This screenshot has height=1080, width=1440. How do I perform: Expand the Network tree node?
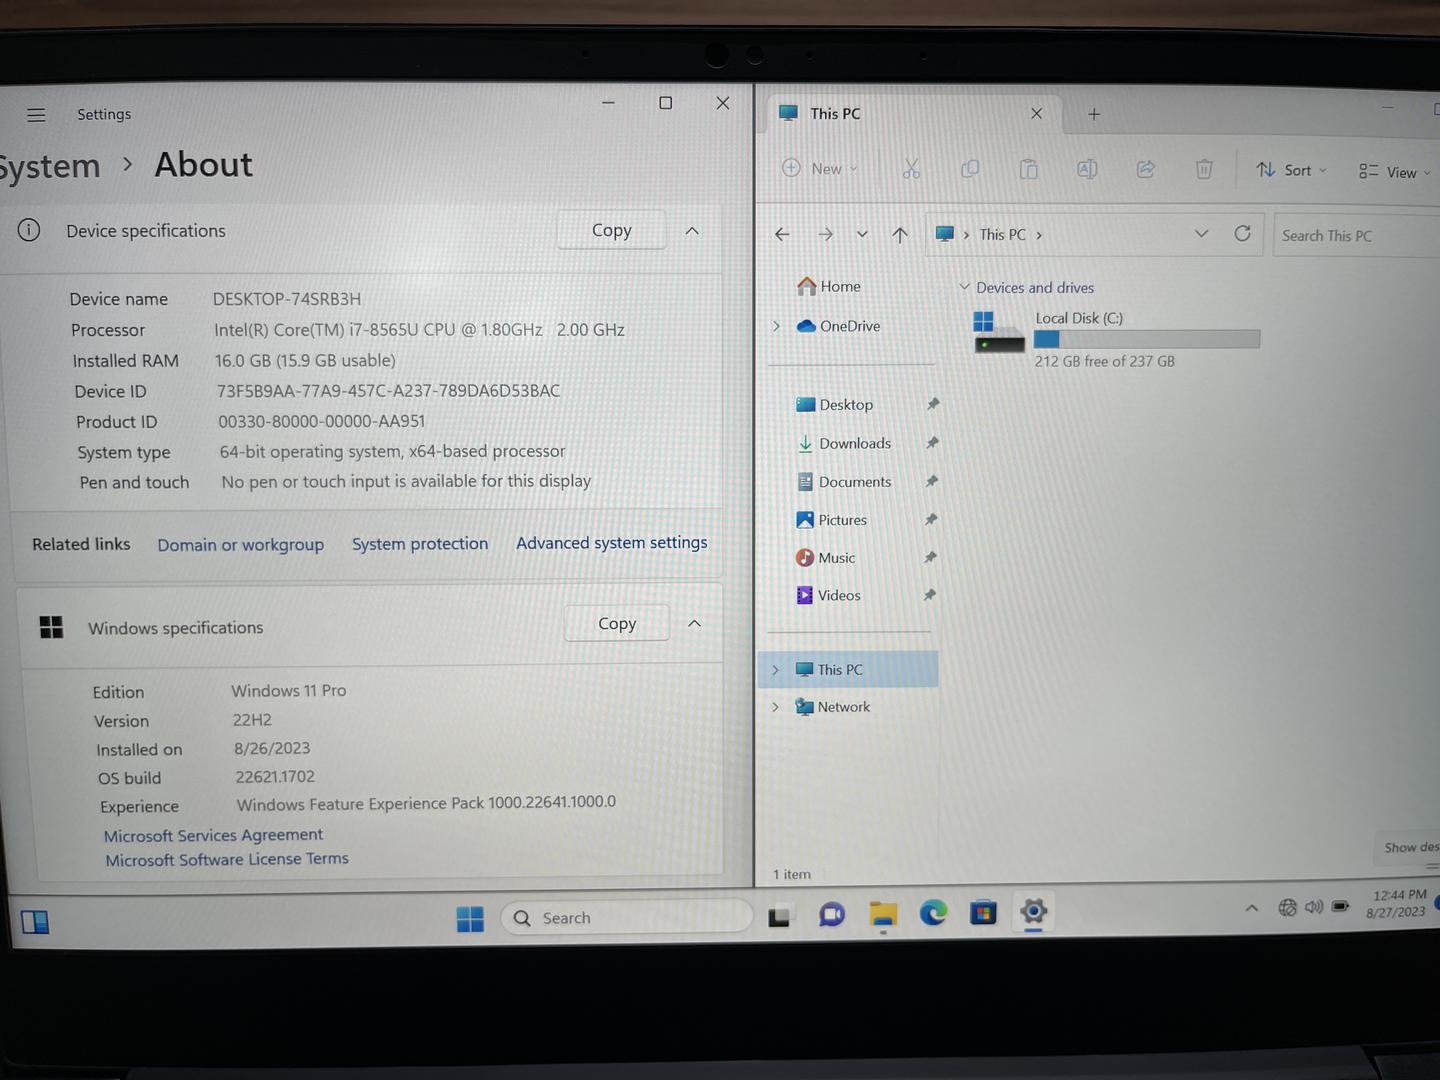tap(775, 706)
